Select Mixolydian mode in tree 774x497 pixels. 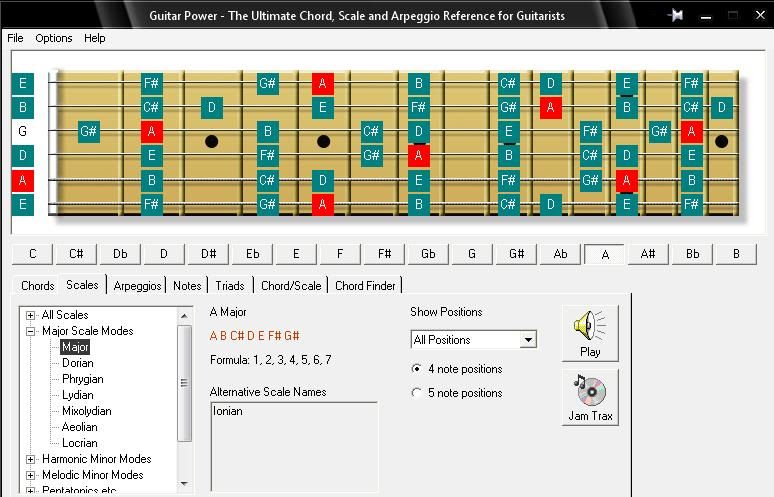pyautogui.click(x=86, y=411)
